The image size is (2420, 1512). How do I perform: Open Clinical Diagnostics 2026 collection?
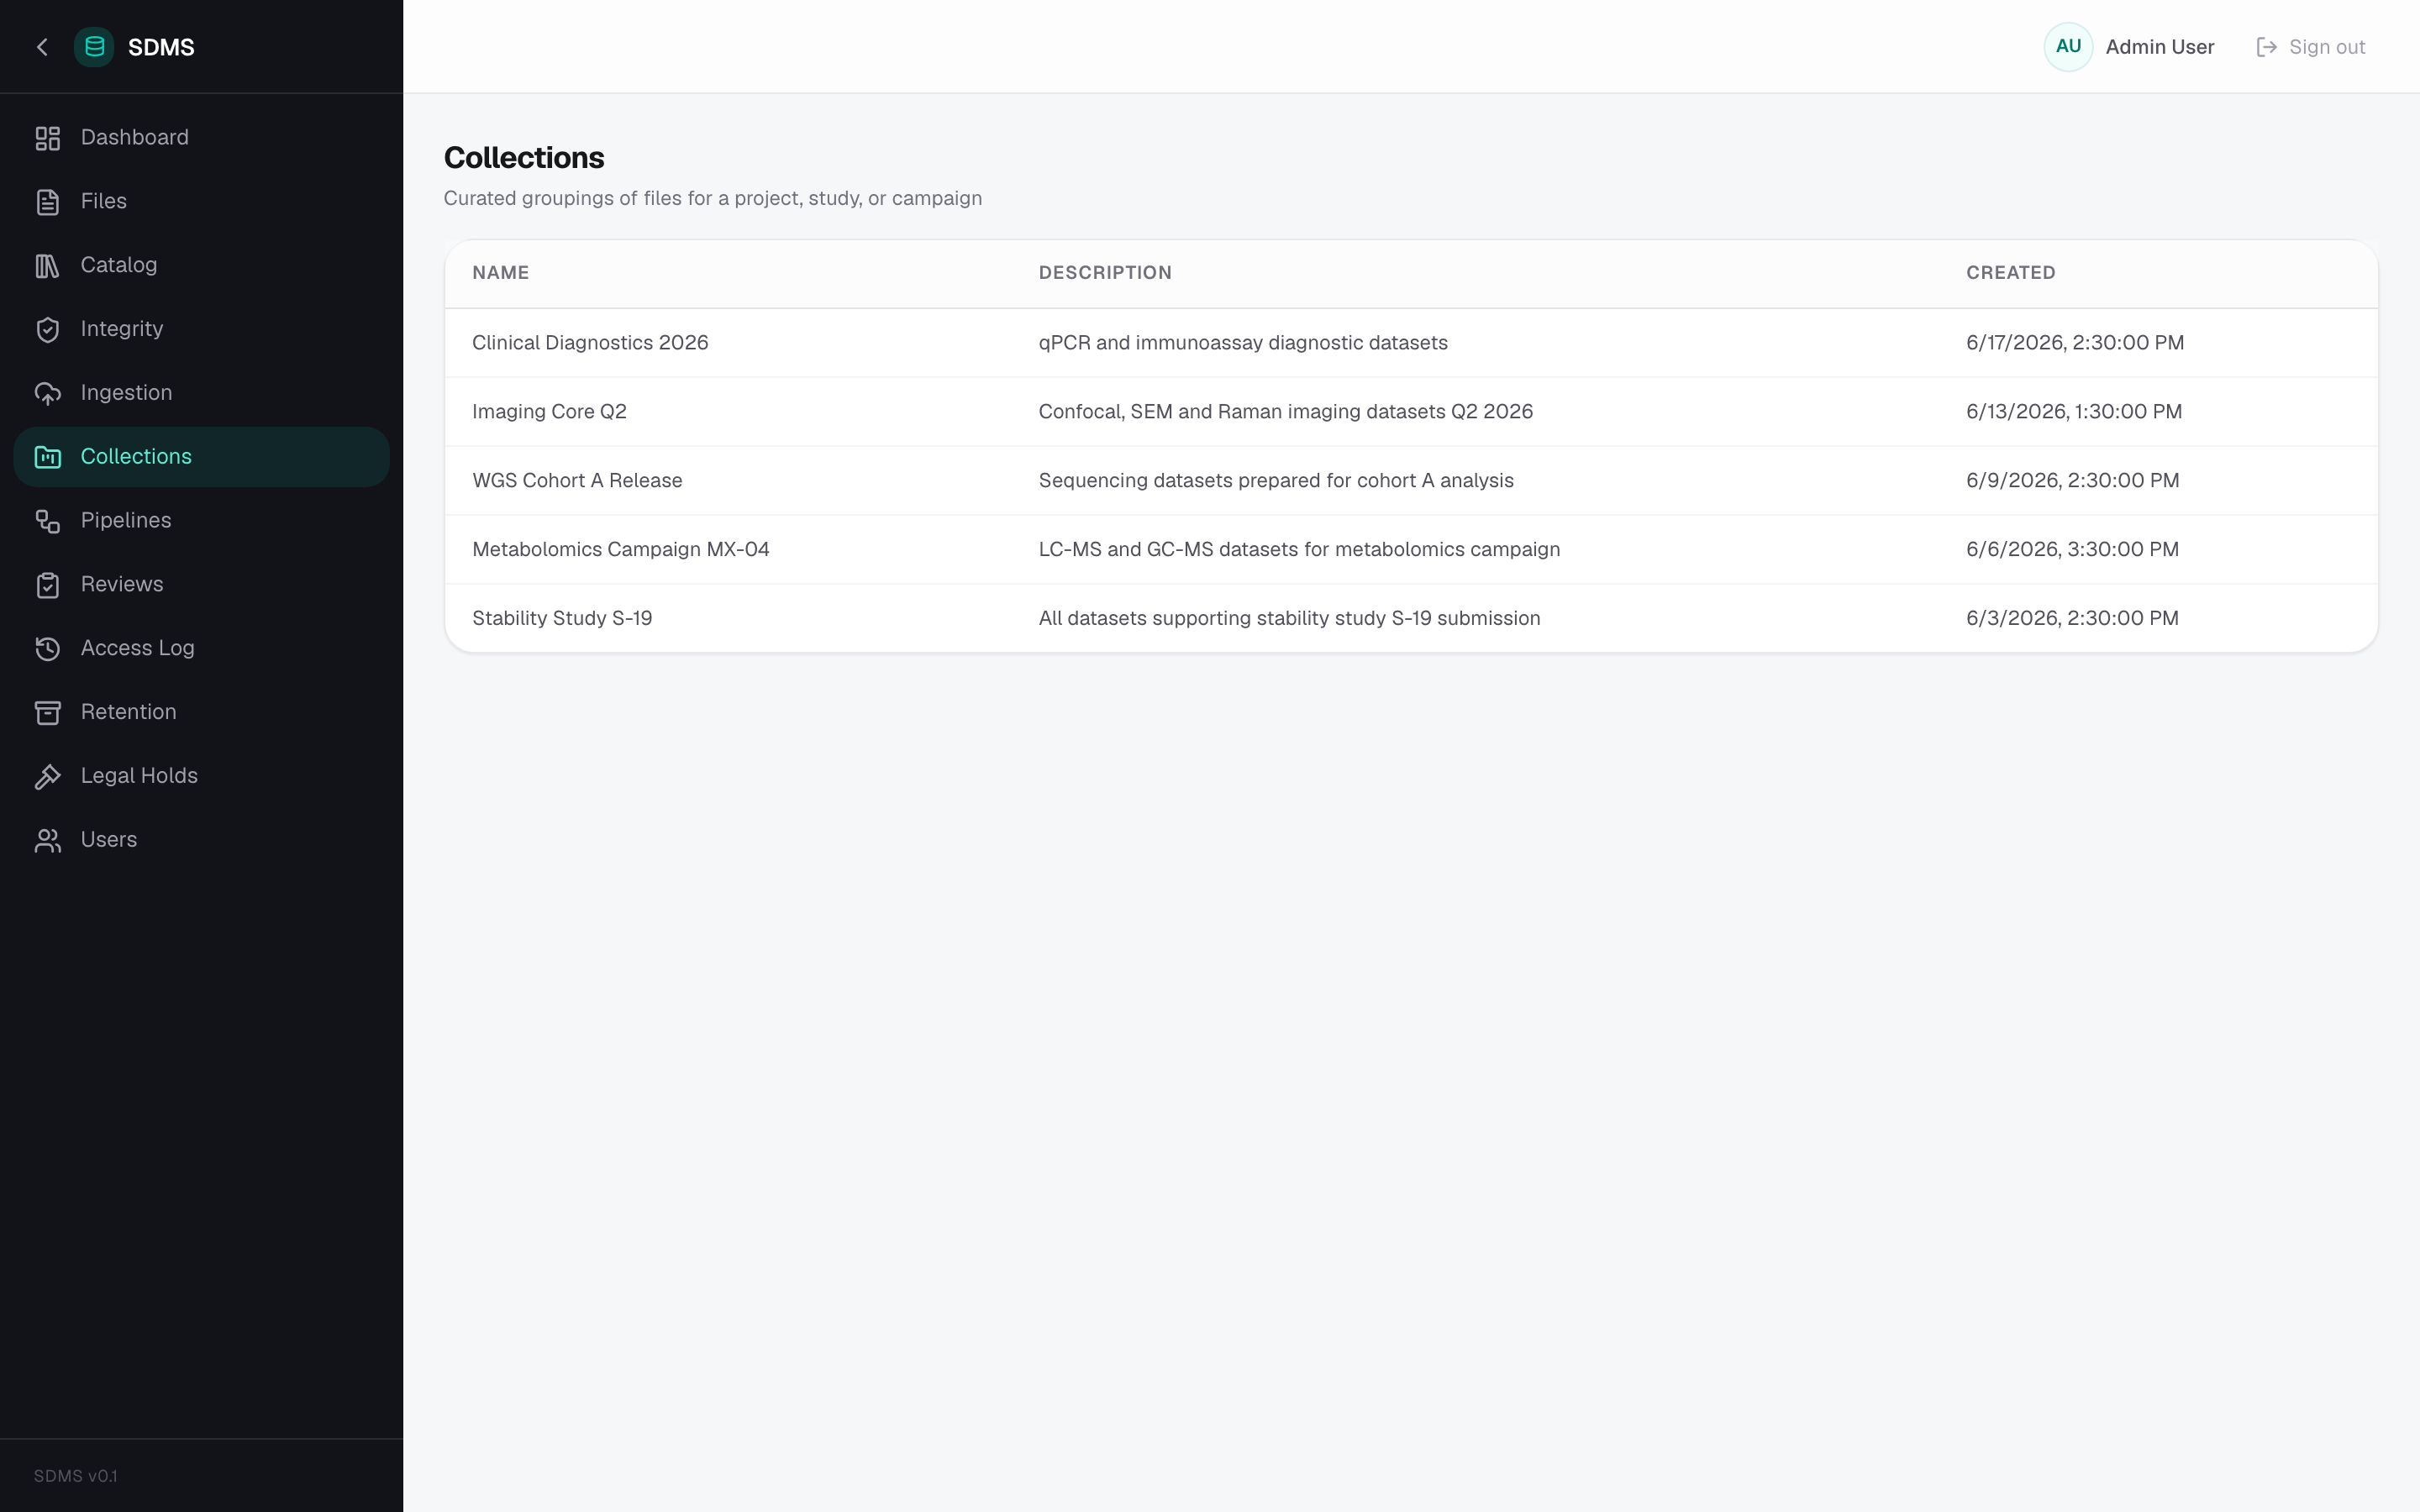pyautogui.click(x=590, y=343)
